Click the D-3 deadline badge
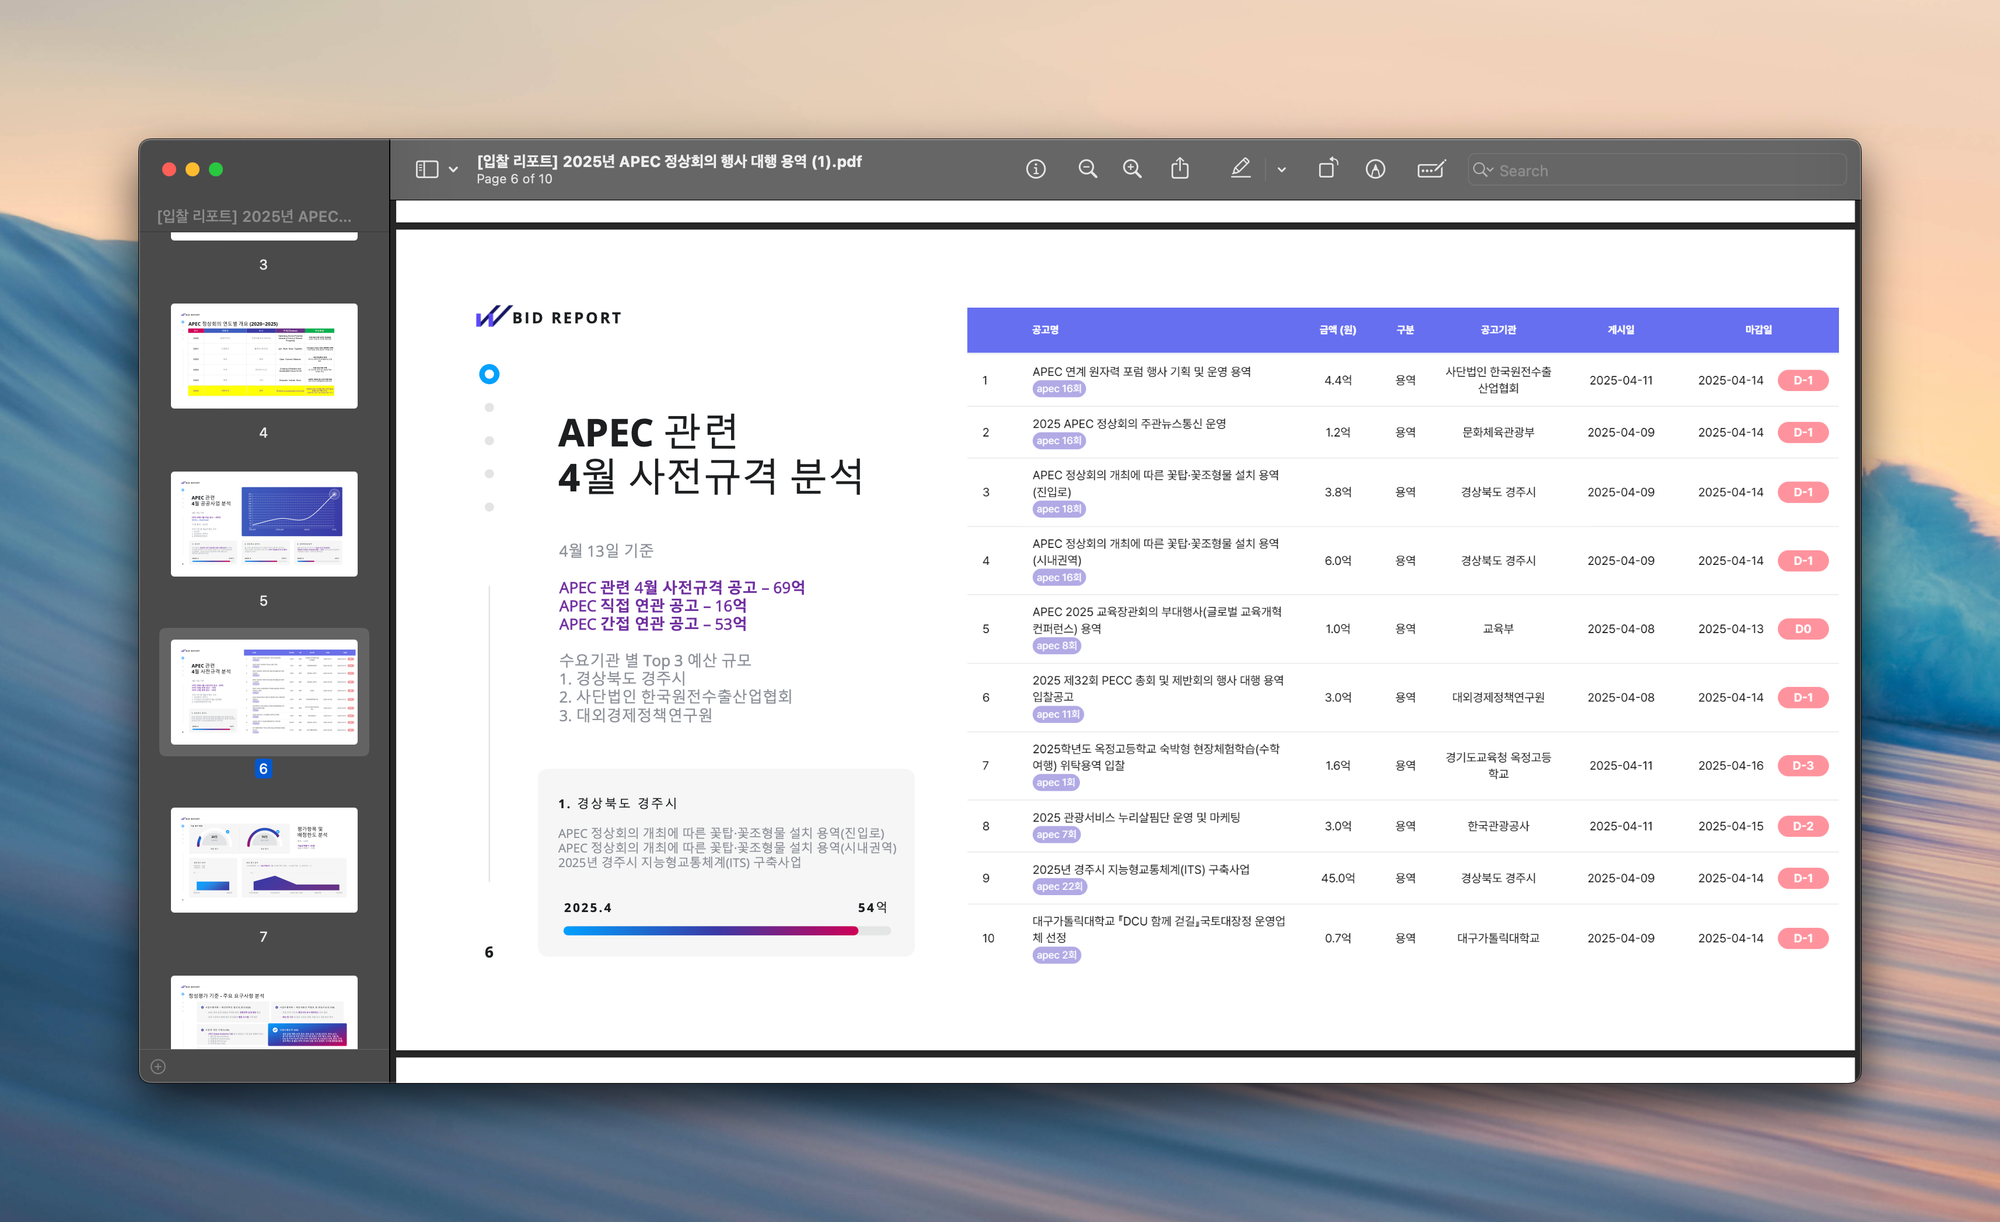Viewport: 2000px width, 1222px height. (x=1802, y=766)
